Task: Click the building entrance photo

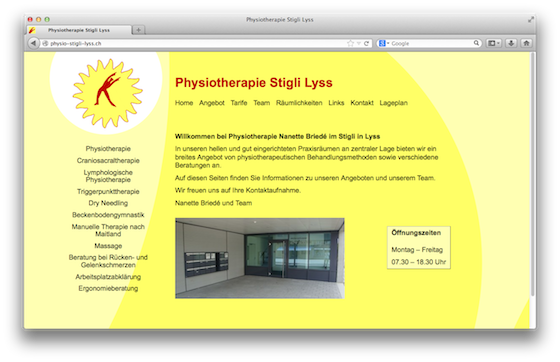Action: click(260, 258)
